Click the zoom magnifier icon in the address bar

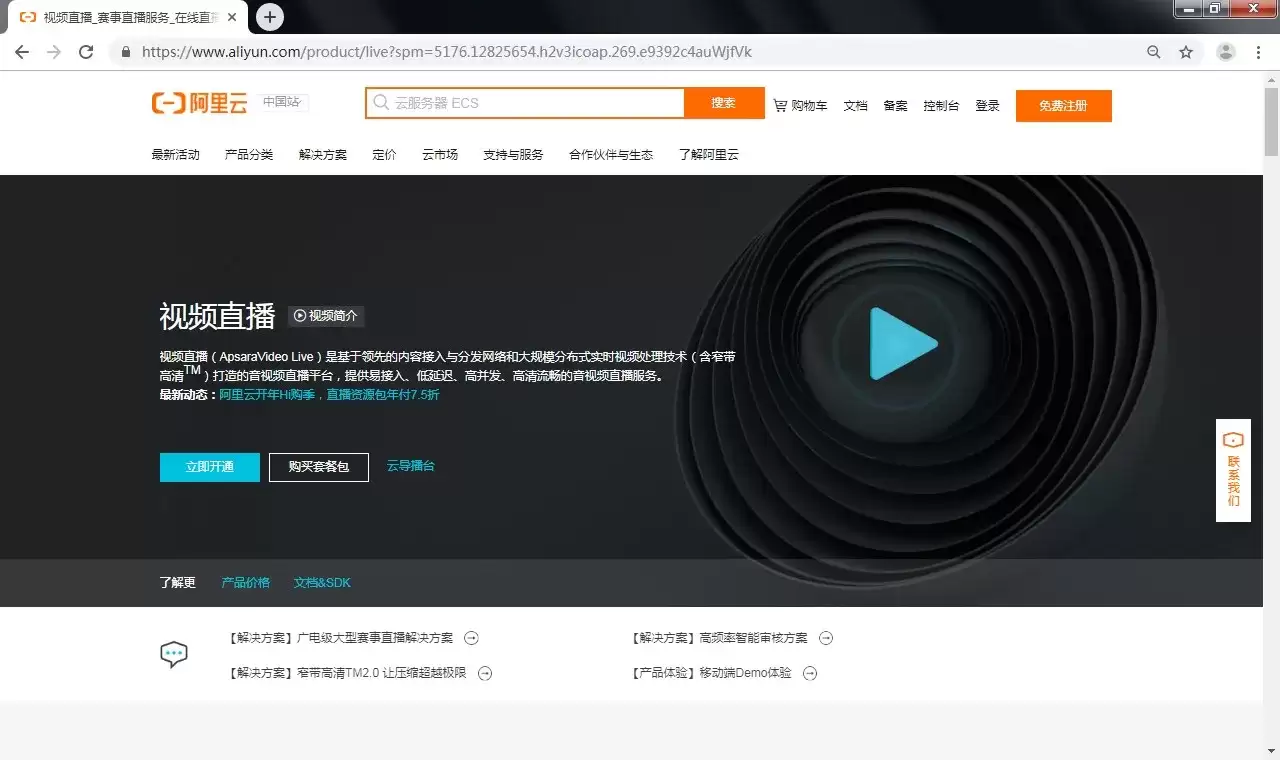pos(1154,52)
